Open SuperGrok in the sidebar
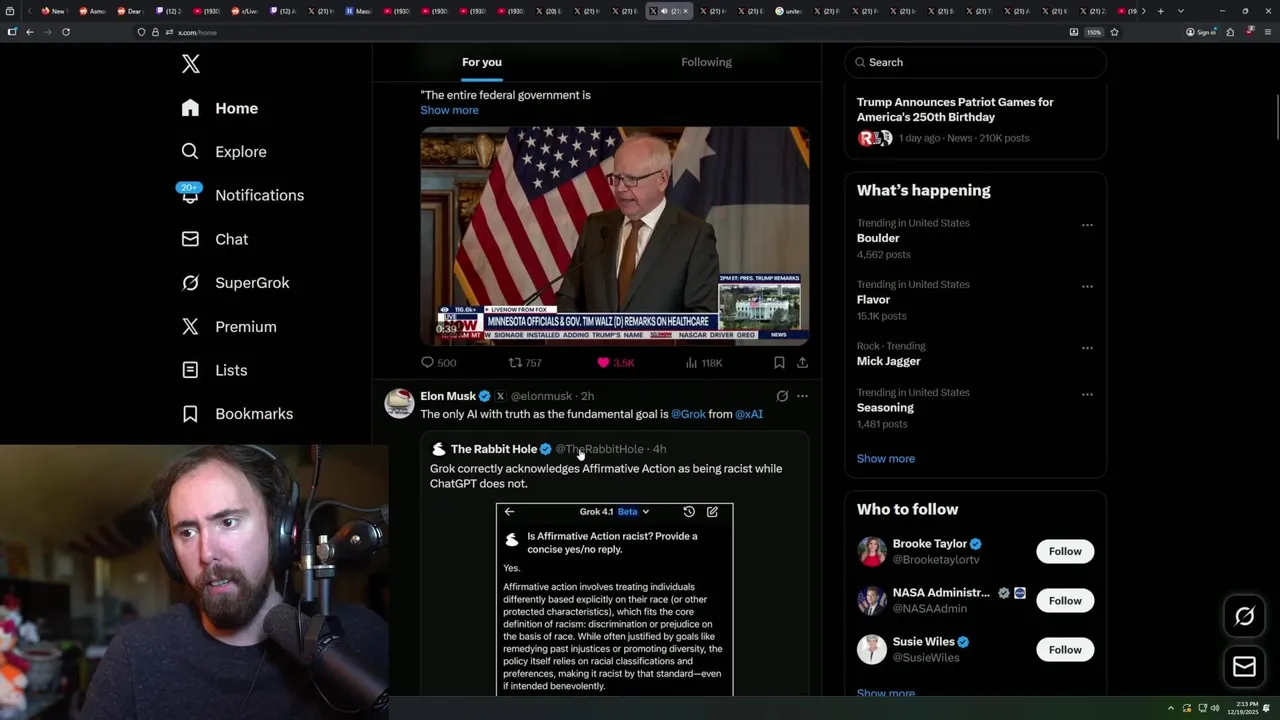This screenshot has width=1280, height=720. pos(235,283)
